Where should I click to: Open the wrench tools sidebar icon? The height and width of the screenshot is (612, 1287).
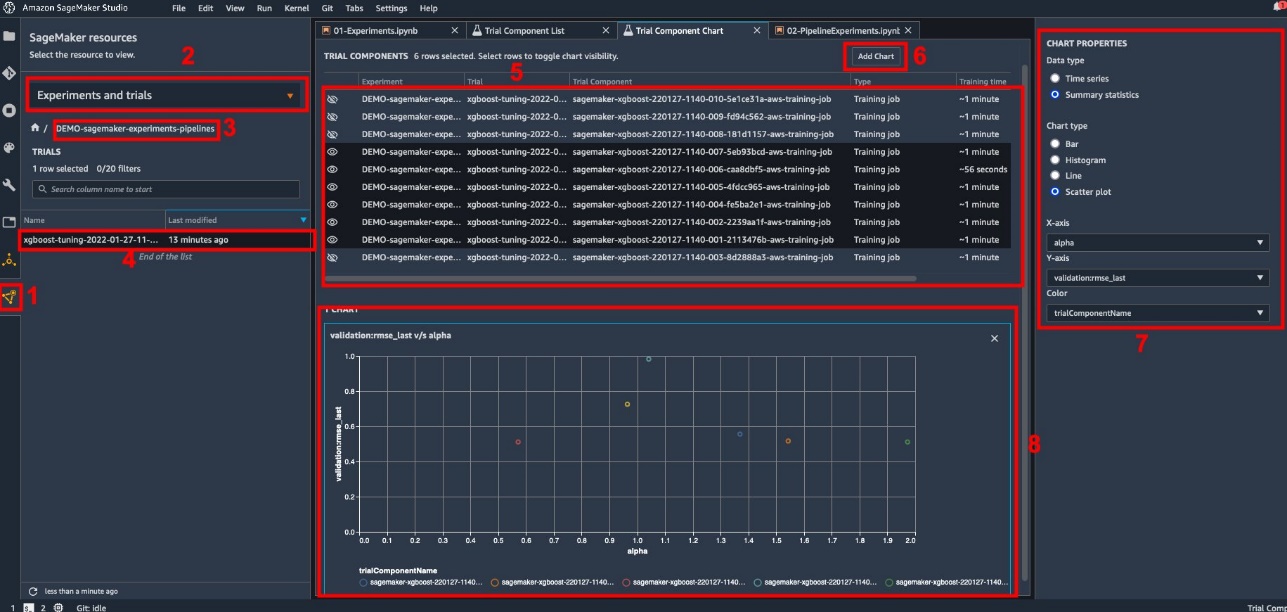[x=9, y=185]
